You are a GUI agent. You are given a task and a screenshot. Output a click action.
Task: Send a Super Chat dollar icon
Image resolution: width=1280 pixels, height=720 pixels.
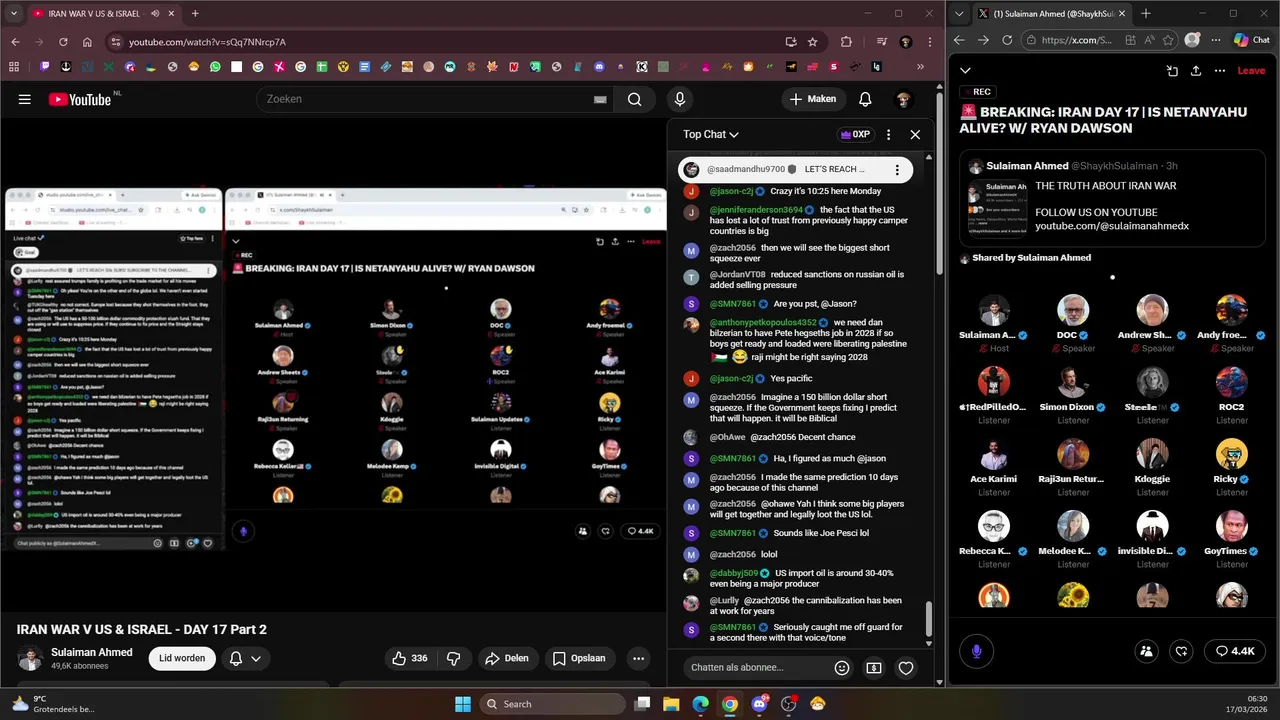pyautogui.click(x=874, y=667)
